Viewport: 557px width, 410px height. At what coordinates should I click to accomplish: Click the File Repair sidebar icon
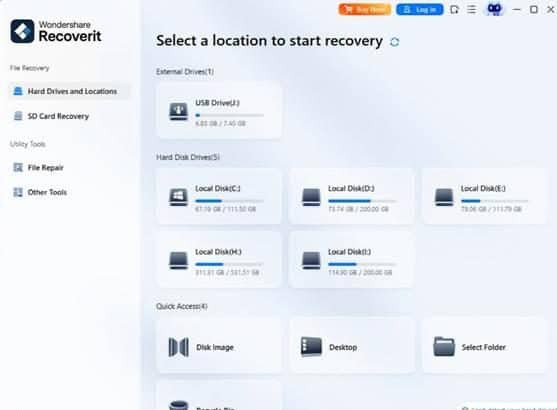(18, 167)
